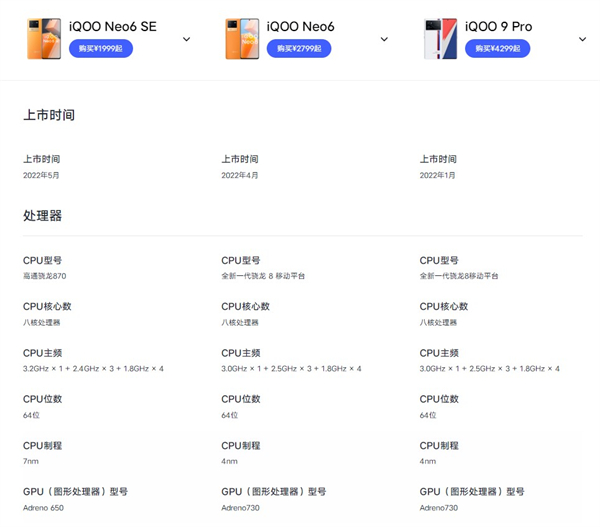The width and height of the screenshot is (600, 527).
Task: Click the Adreno 650 GPU value
Action: tap(43, 508)
